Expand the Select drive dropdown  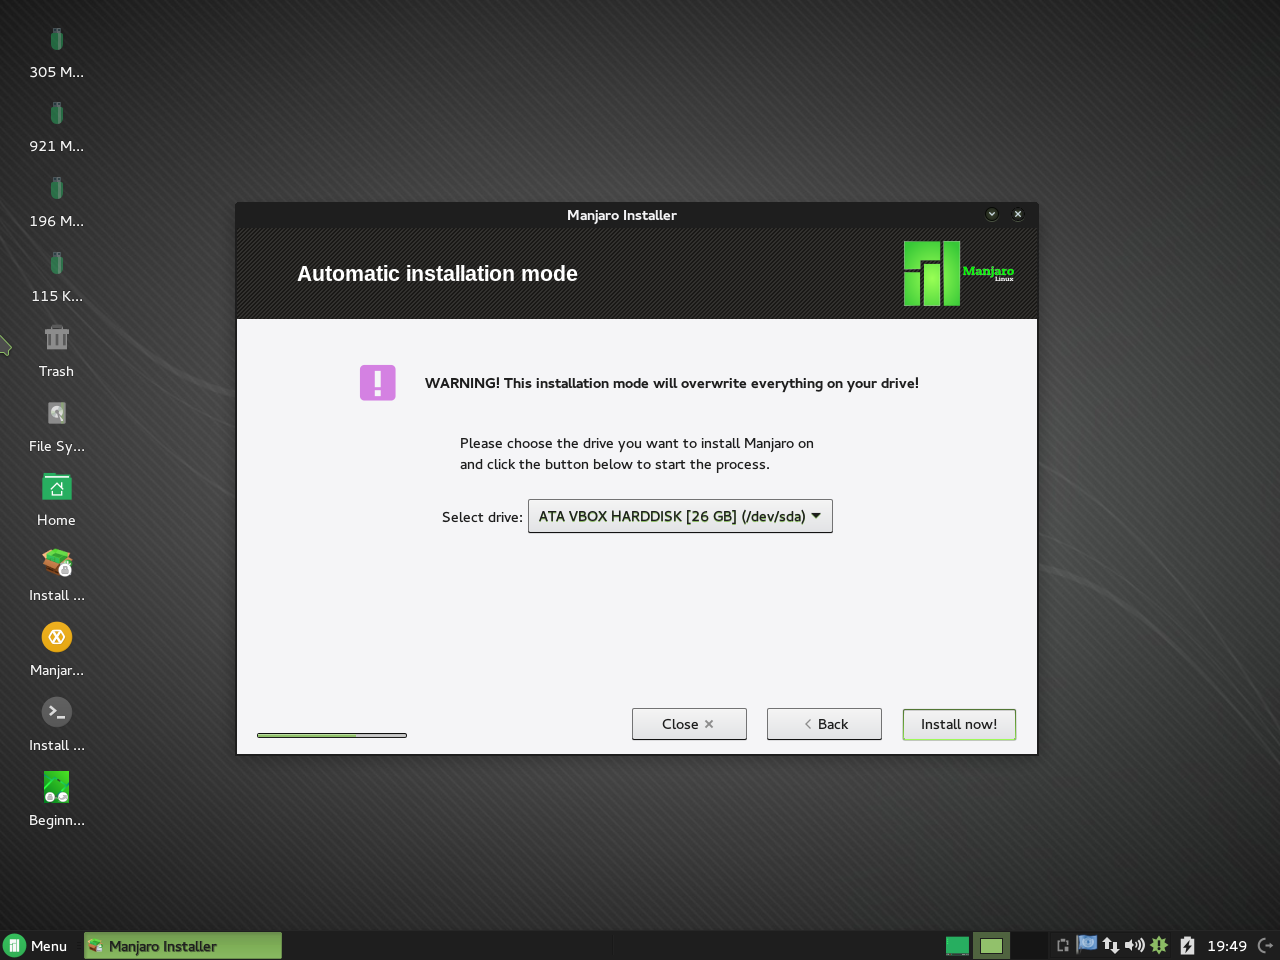pos(680,516)
